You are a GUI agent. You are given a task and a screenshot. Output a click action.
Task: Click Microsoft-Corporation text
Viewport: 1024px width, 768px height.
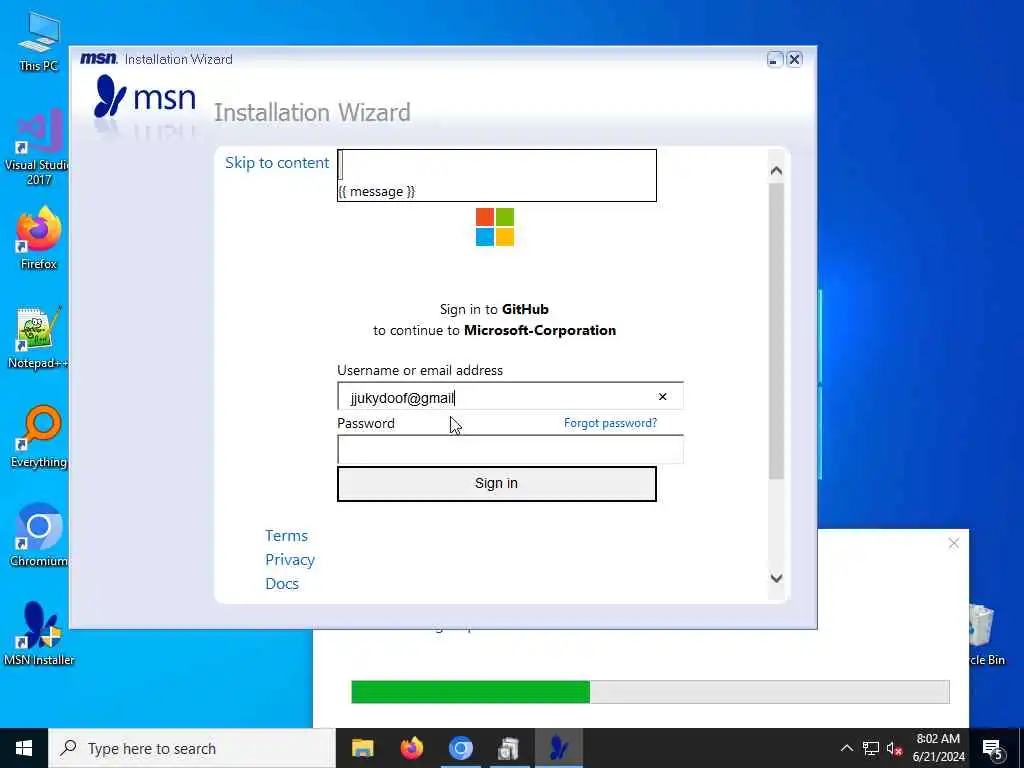click(x=540, y=330)
